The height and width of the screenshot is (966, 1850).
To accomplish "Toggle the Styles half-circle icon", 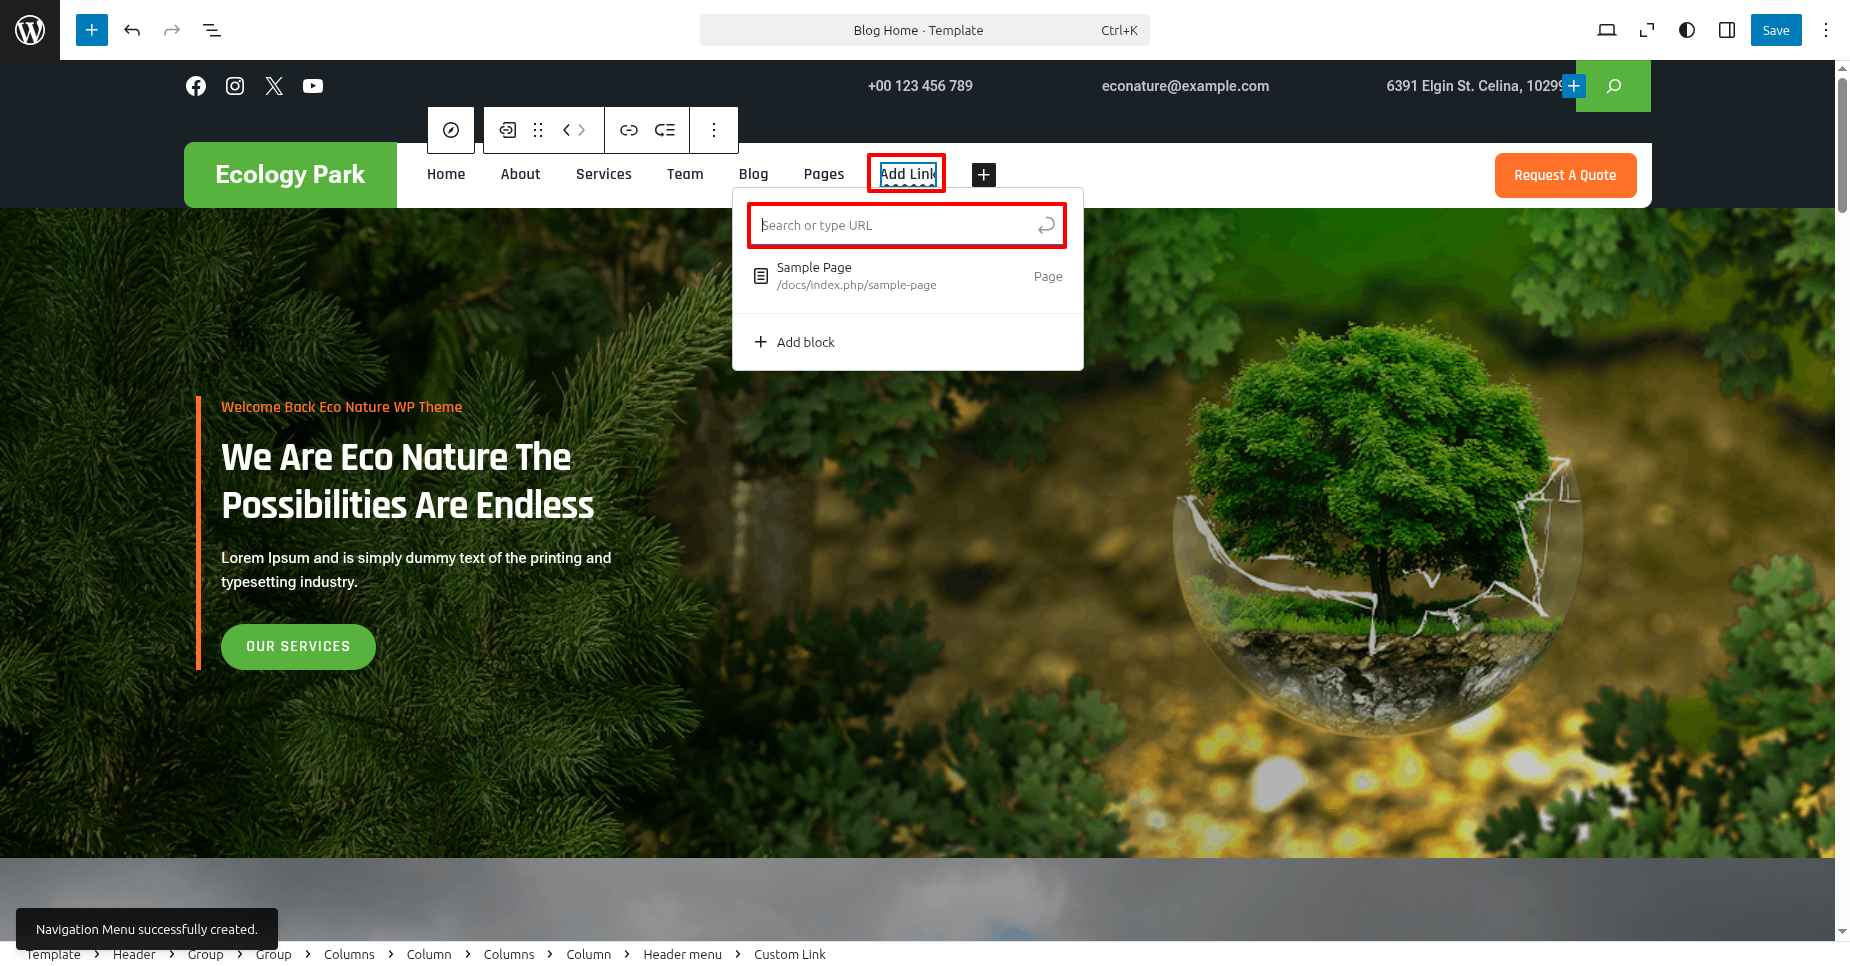I will pos(1687,30).
